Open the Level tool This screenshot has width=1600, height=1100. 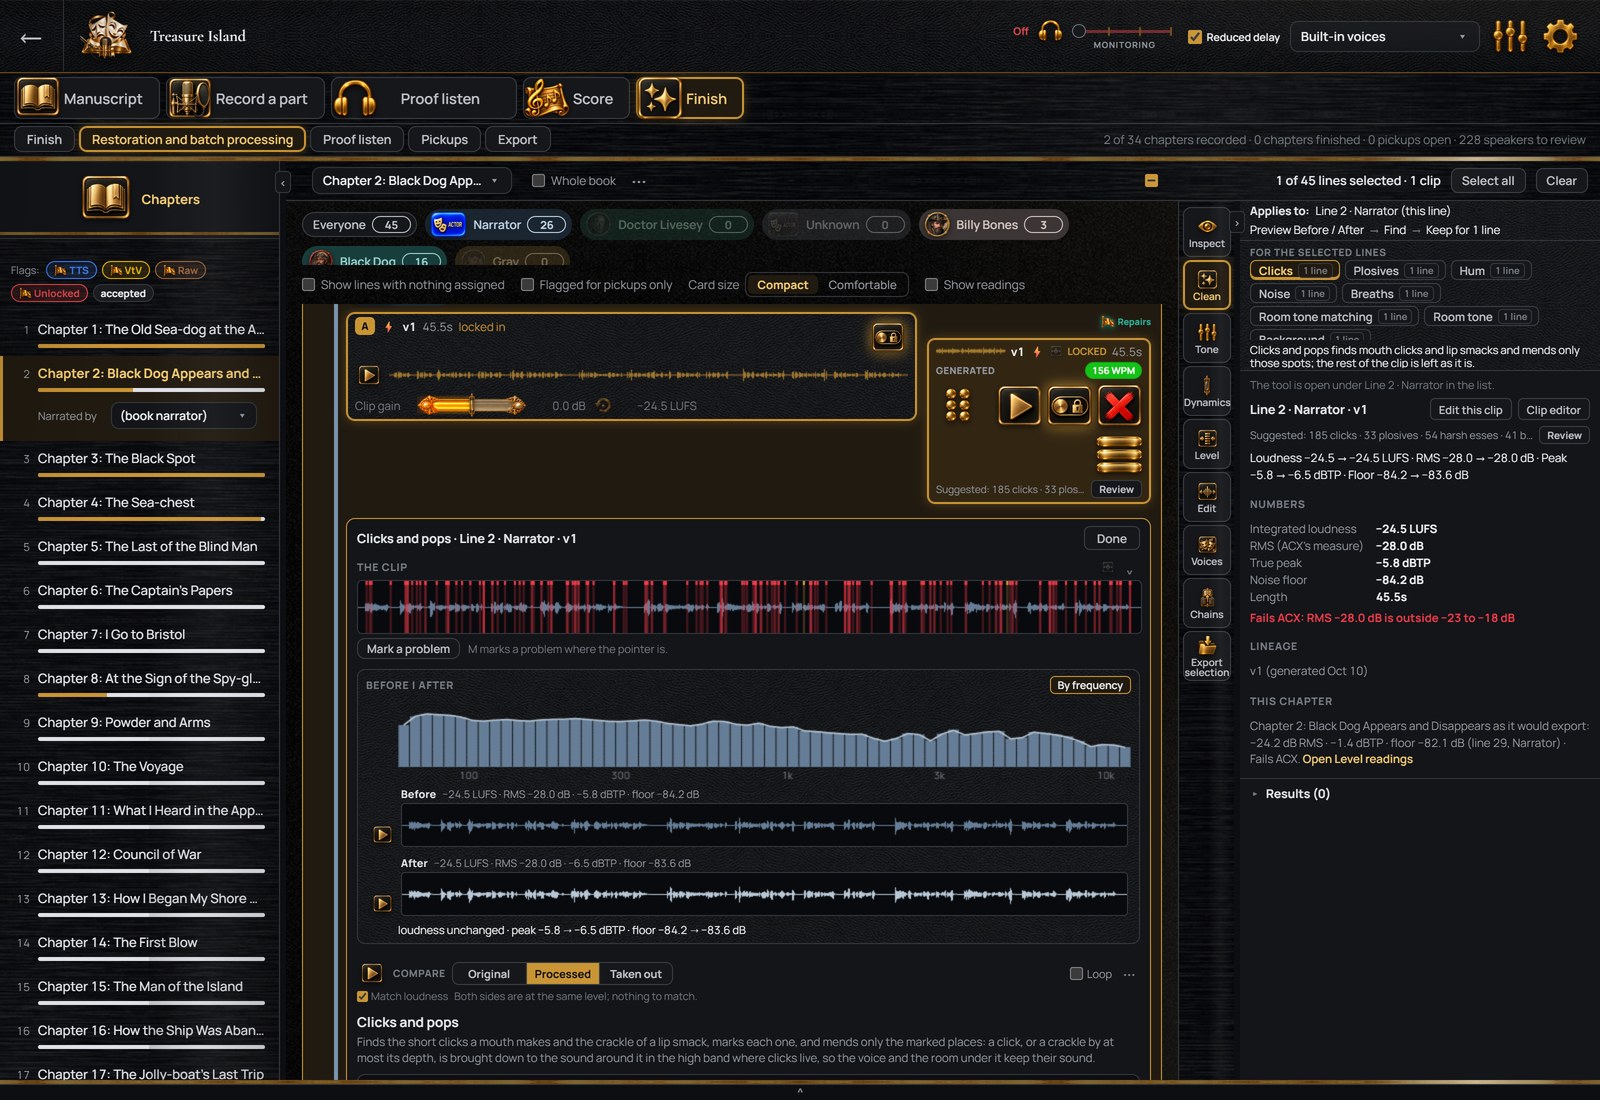1206,444
